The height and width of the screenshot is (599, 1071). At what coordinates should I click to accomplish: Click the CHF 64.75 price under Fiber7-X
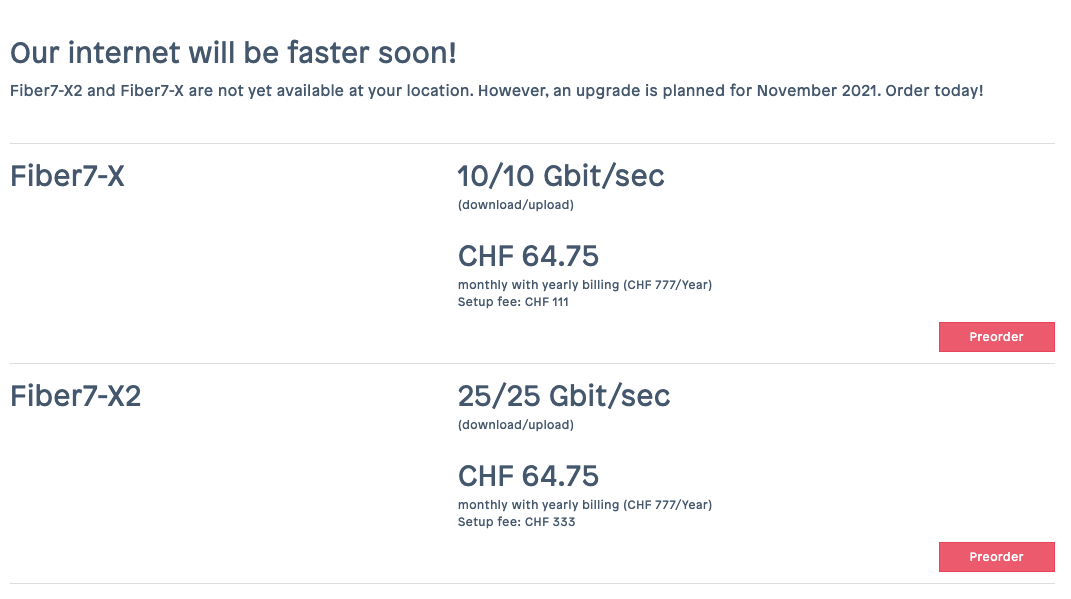[528, 256]
